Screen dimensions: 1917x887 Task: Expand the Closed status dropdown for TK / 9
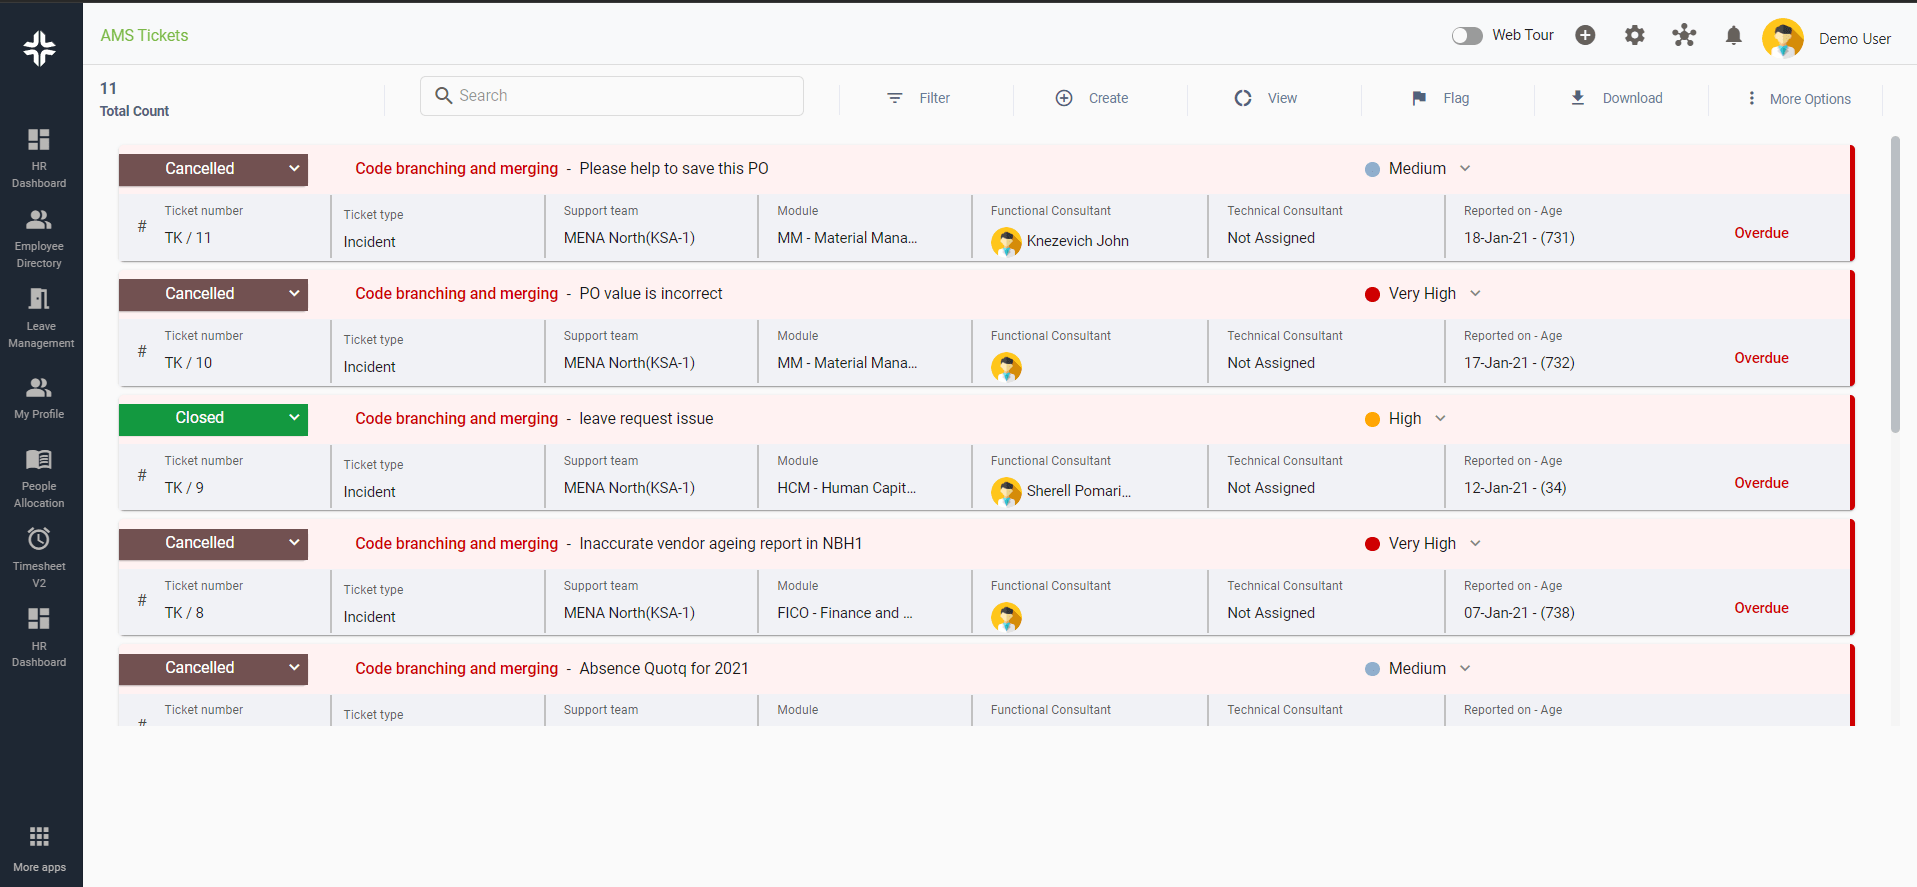click(x=294, y=418)
